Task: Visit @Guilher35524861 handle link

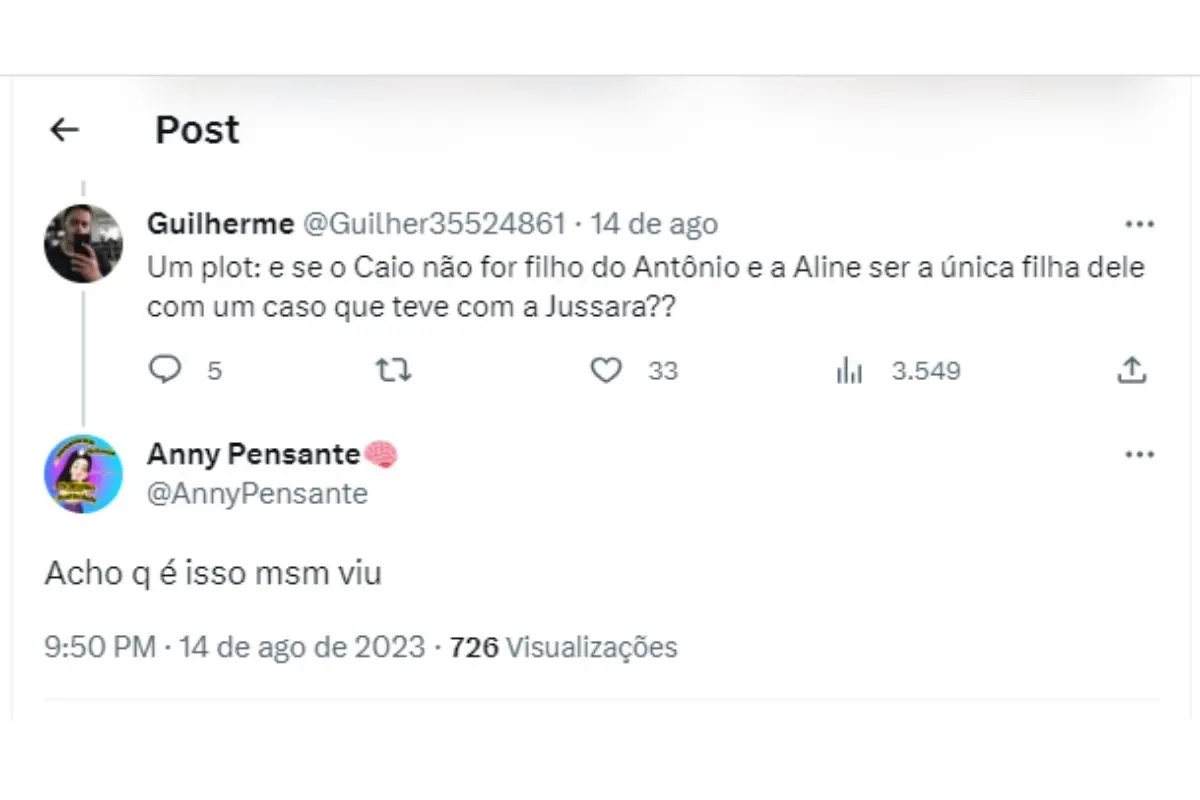Action: click(434, 224)
